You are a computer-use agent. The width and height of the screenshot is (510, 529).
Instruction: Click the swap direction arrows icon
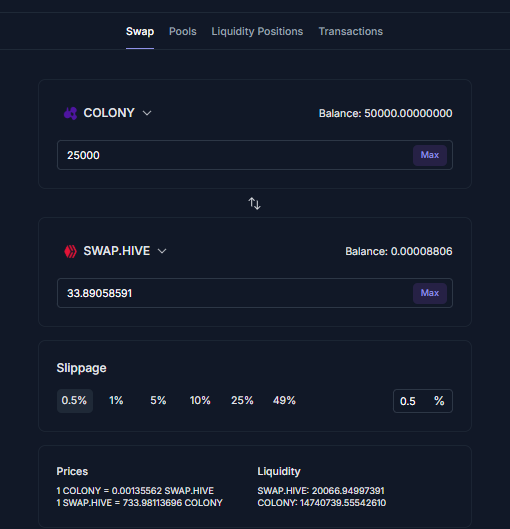[x=254, y=203]
